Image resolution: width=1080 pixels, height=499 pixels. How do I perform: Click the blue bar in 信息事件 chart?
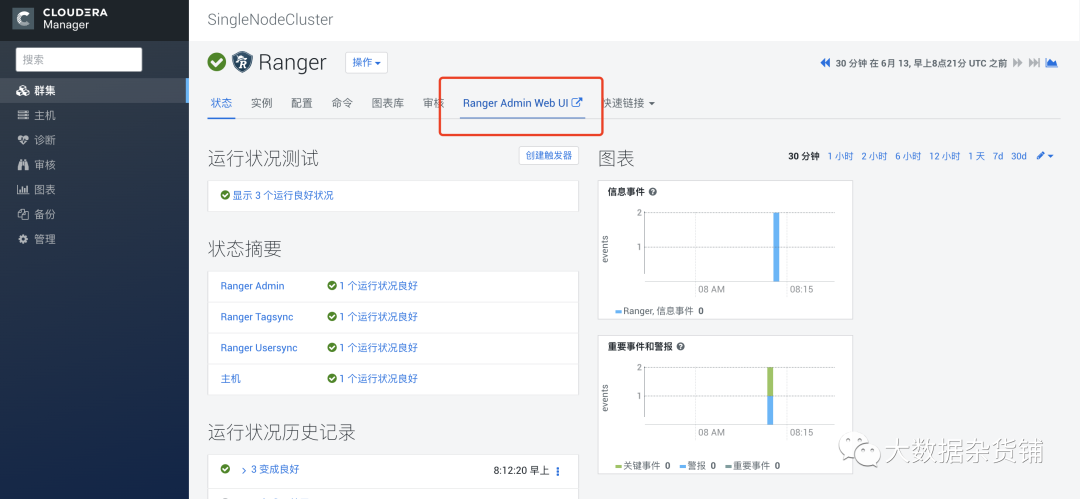click(776, 247)
